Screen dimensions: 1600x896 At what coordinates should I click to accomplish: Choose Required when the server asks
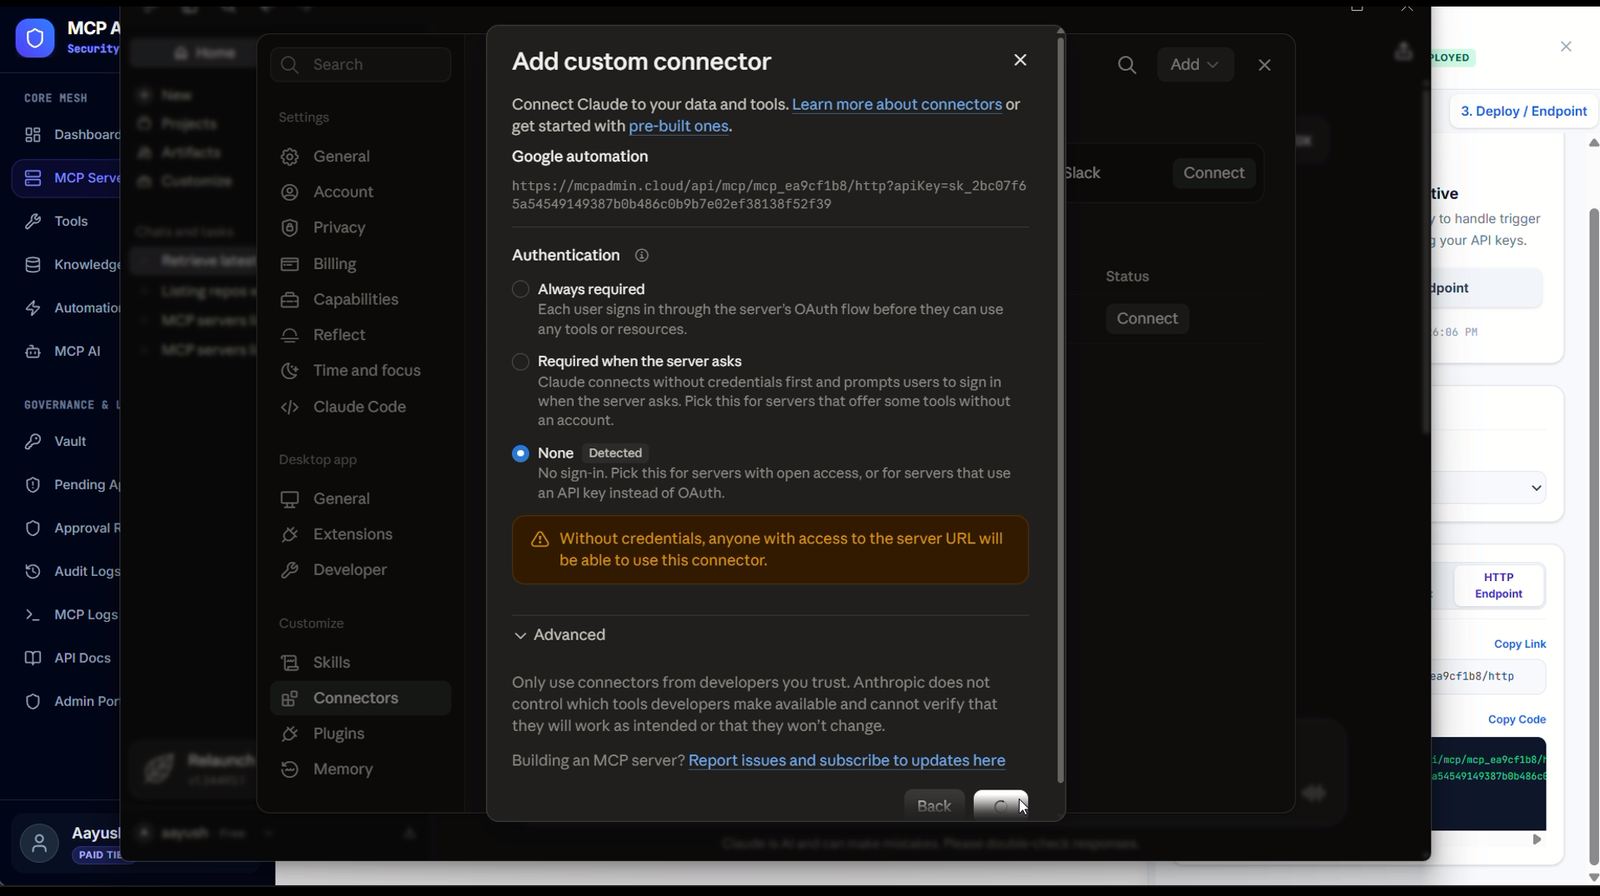coord(520,361)
